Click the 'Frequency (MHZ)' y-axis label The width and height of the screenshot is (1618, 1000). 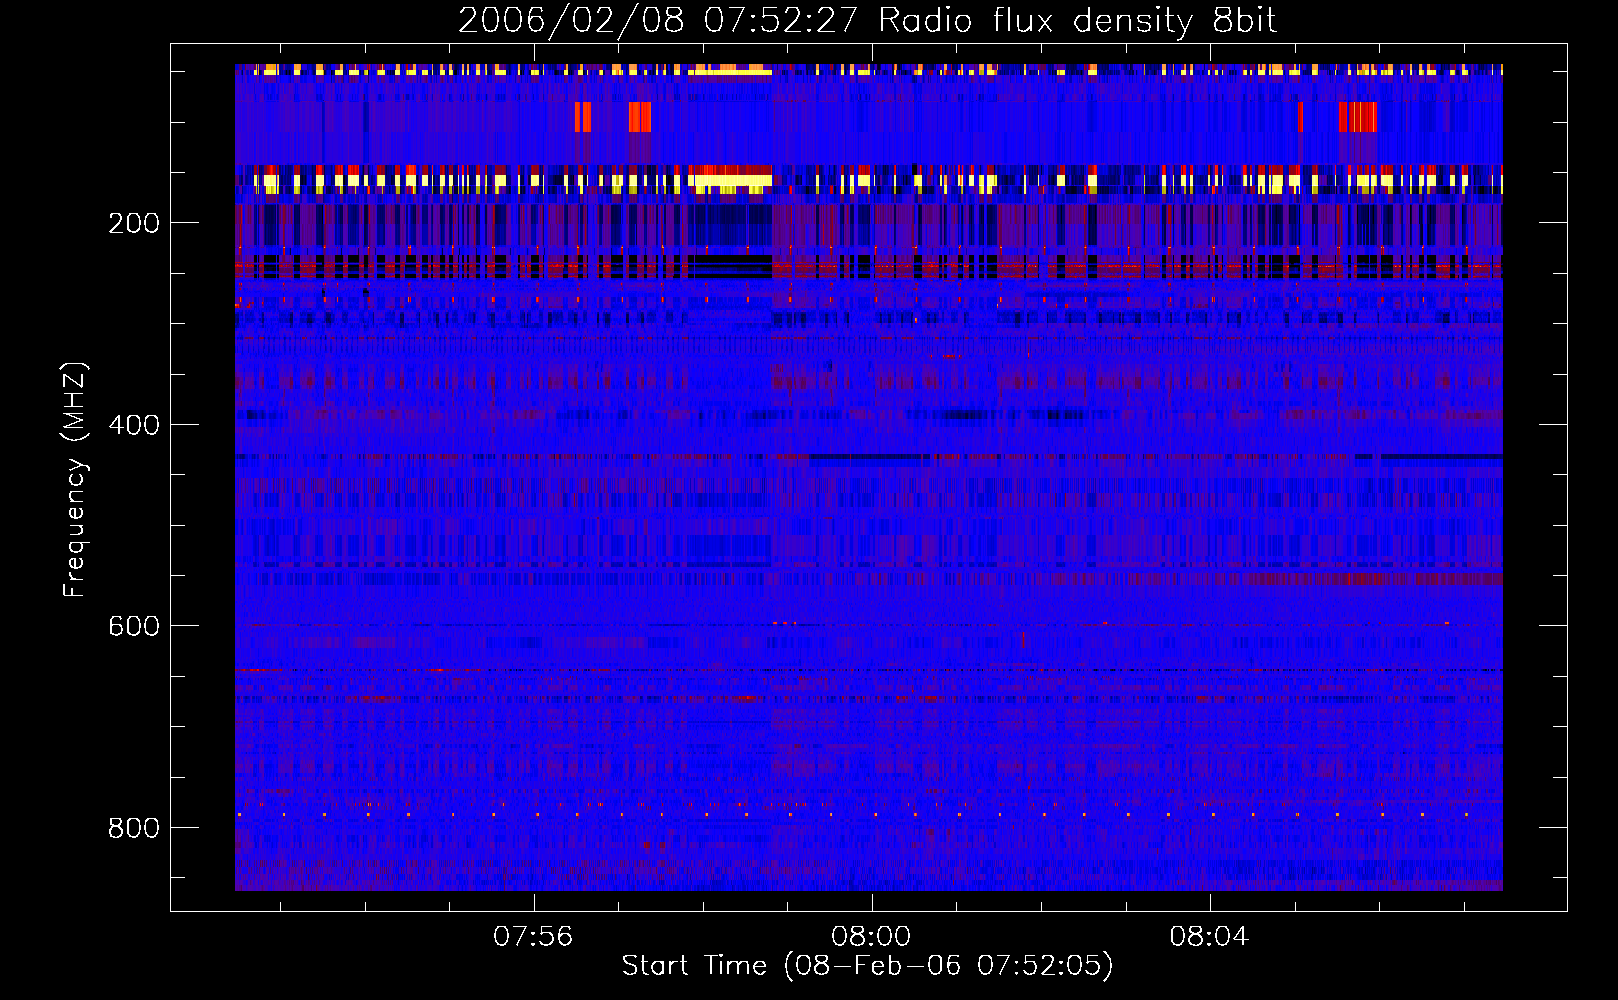coord(75,479)
